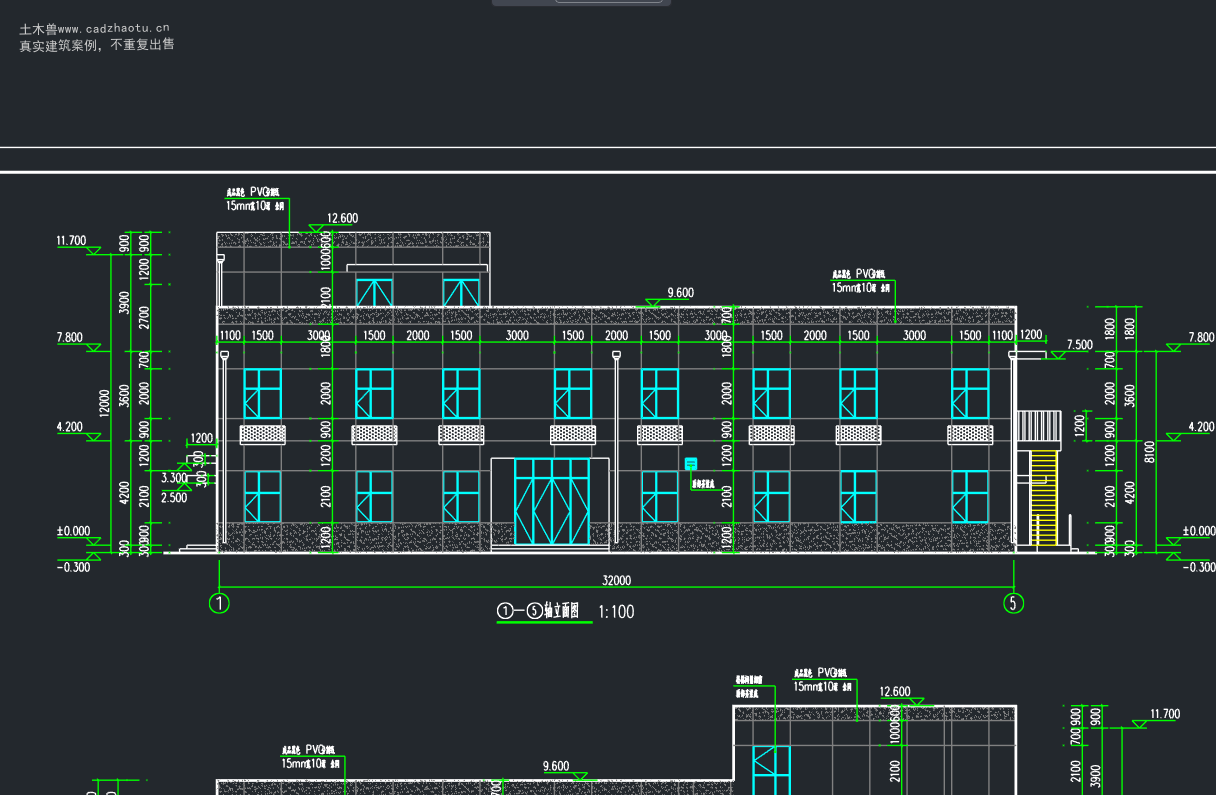The height and width of the screenshot is (795, 1216).
Task: Select the 2700 vertical dimension text
Action: tap(144, 317)
